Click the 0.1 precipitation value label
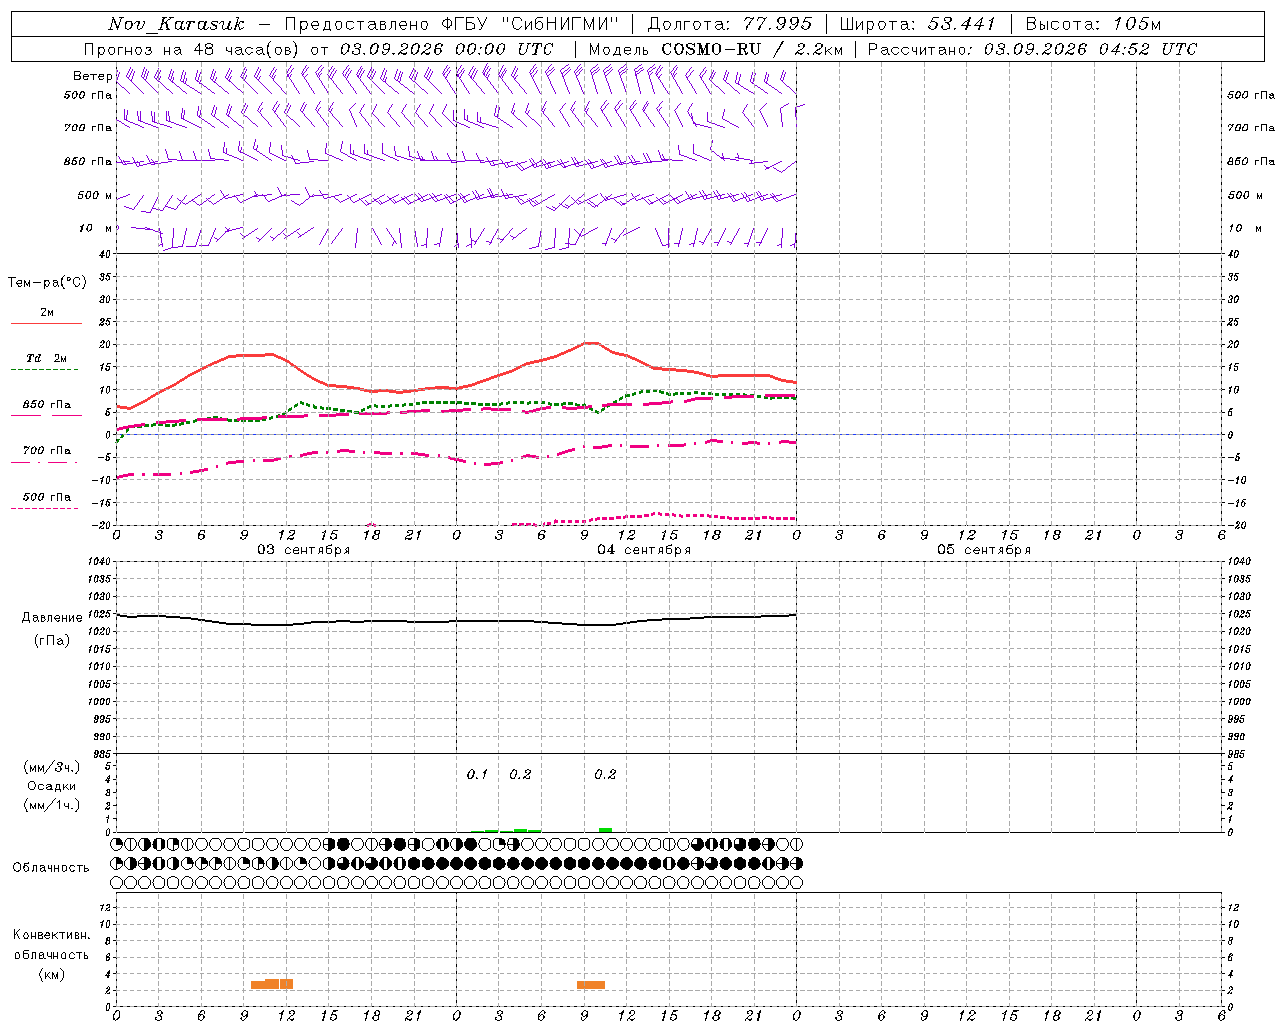 [477, 774]
